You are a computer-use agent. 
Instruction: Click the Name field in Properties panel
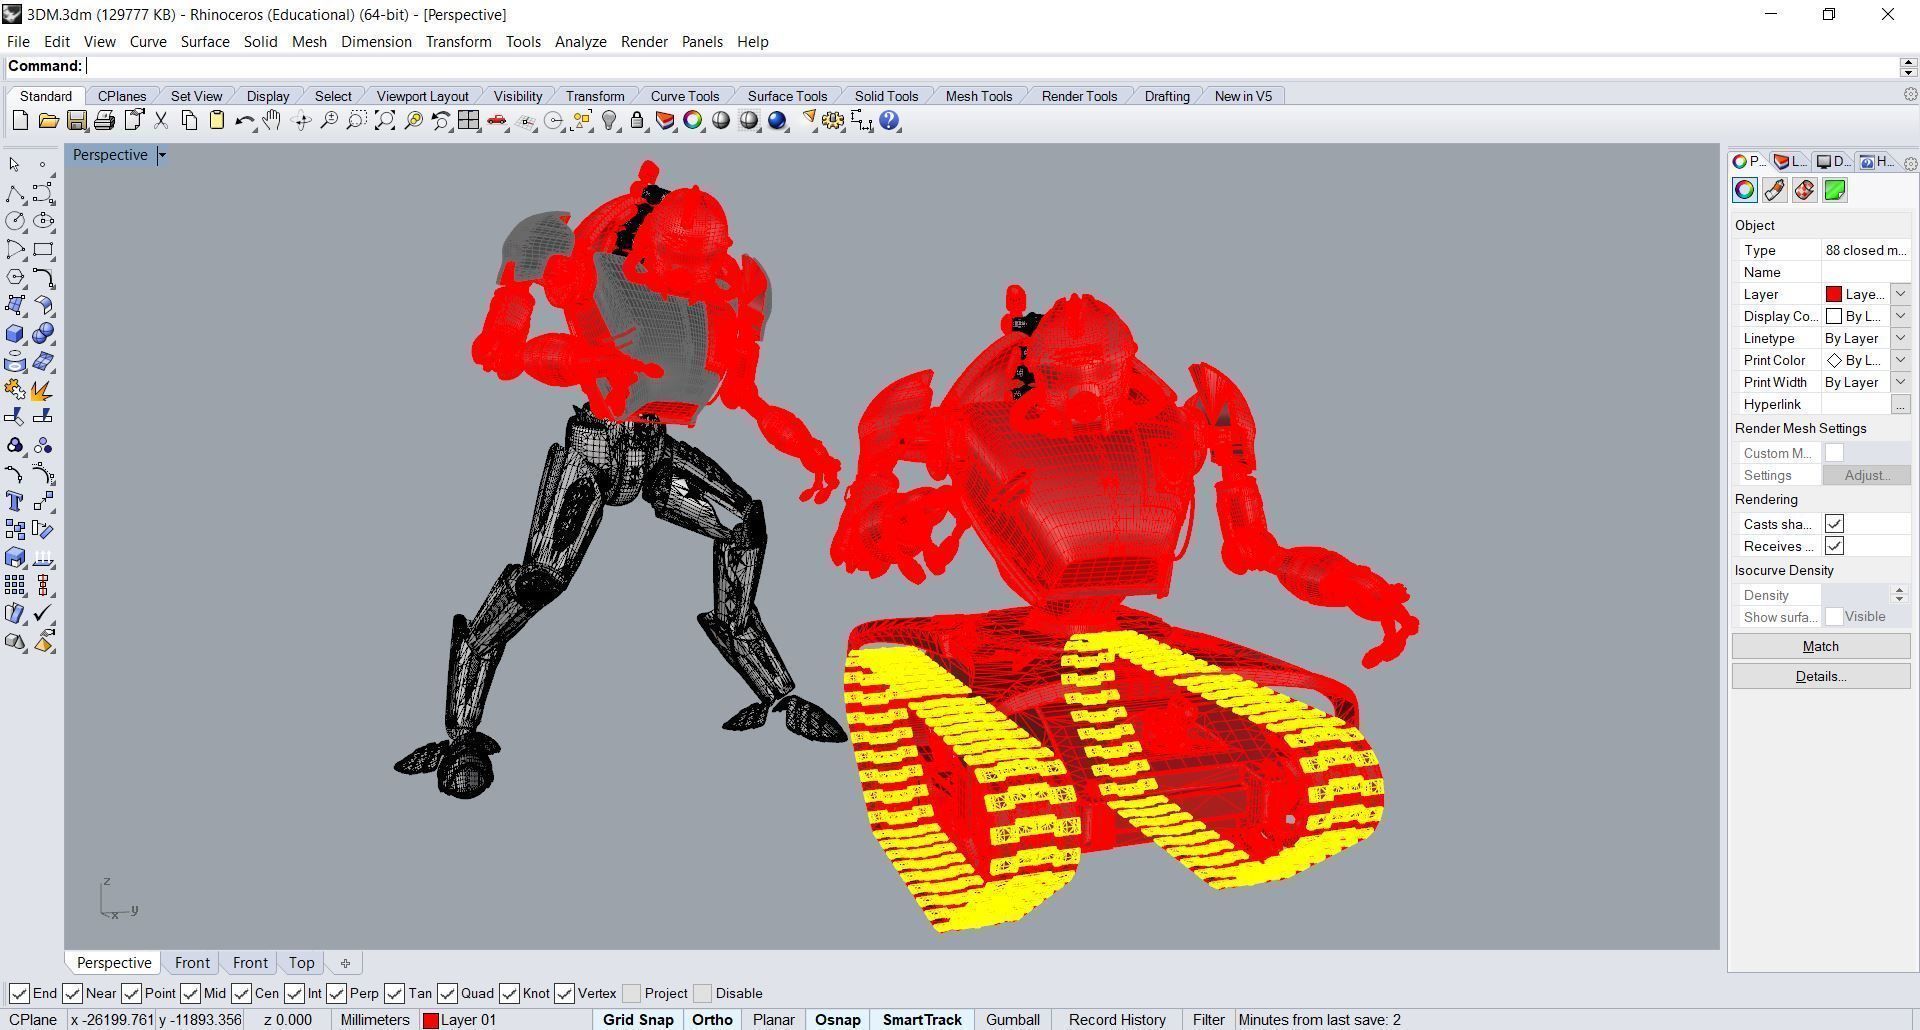pos(1865,272)
